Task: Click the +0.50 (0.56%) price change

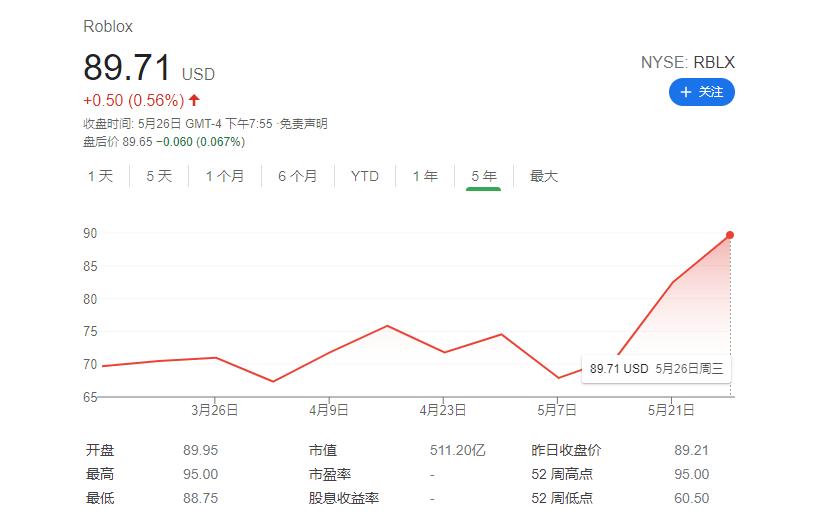Action: click(x=134, y=100)
